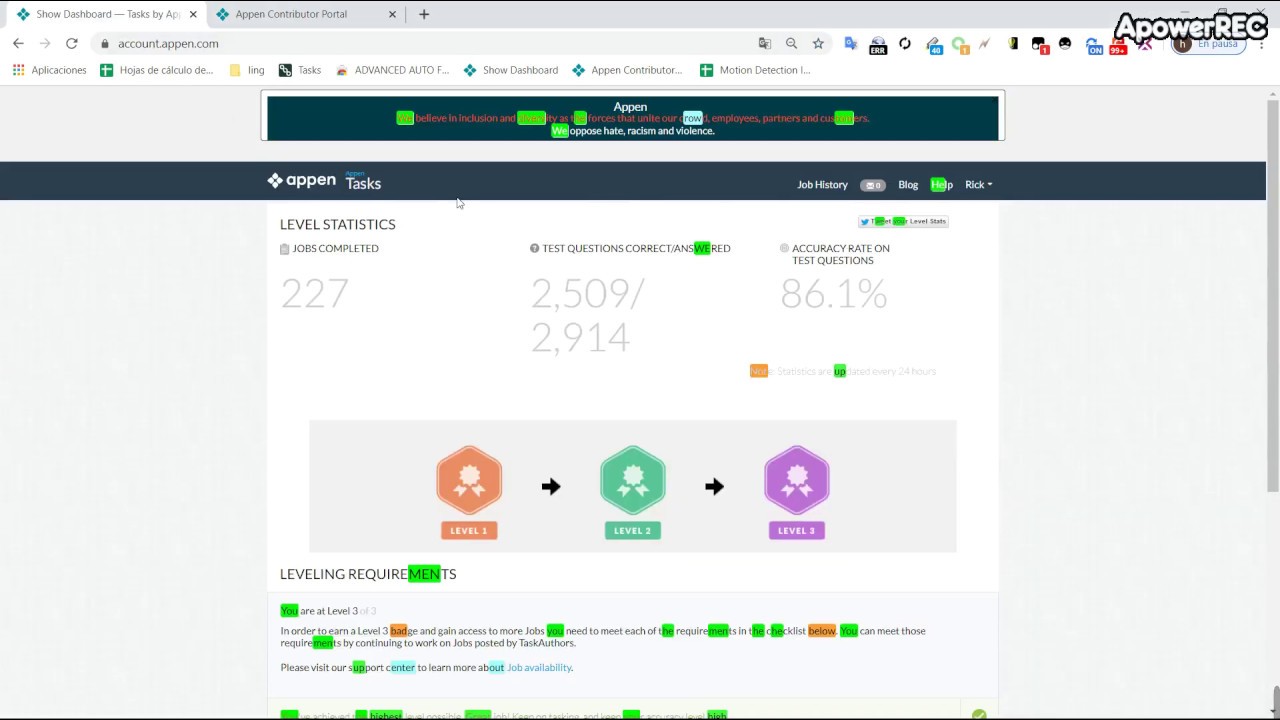Click the page's vertical scrollbar thumb
This screenshot has width=1280, height=720.
tap(1272, 295)
